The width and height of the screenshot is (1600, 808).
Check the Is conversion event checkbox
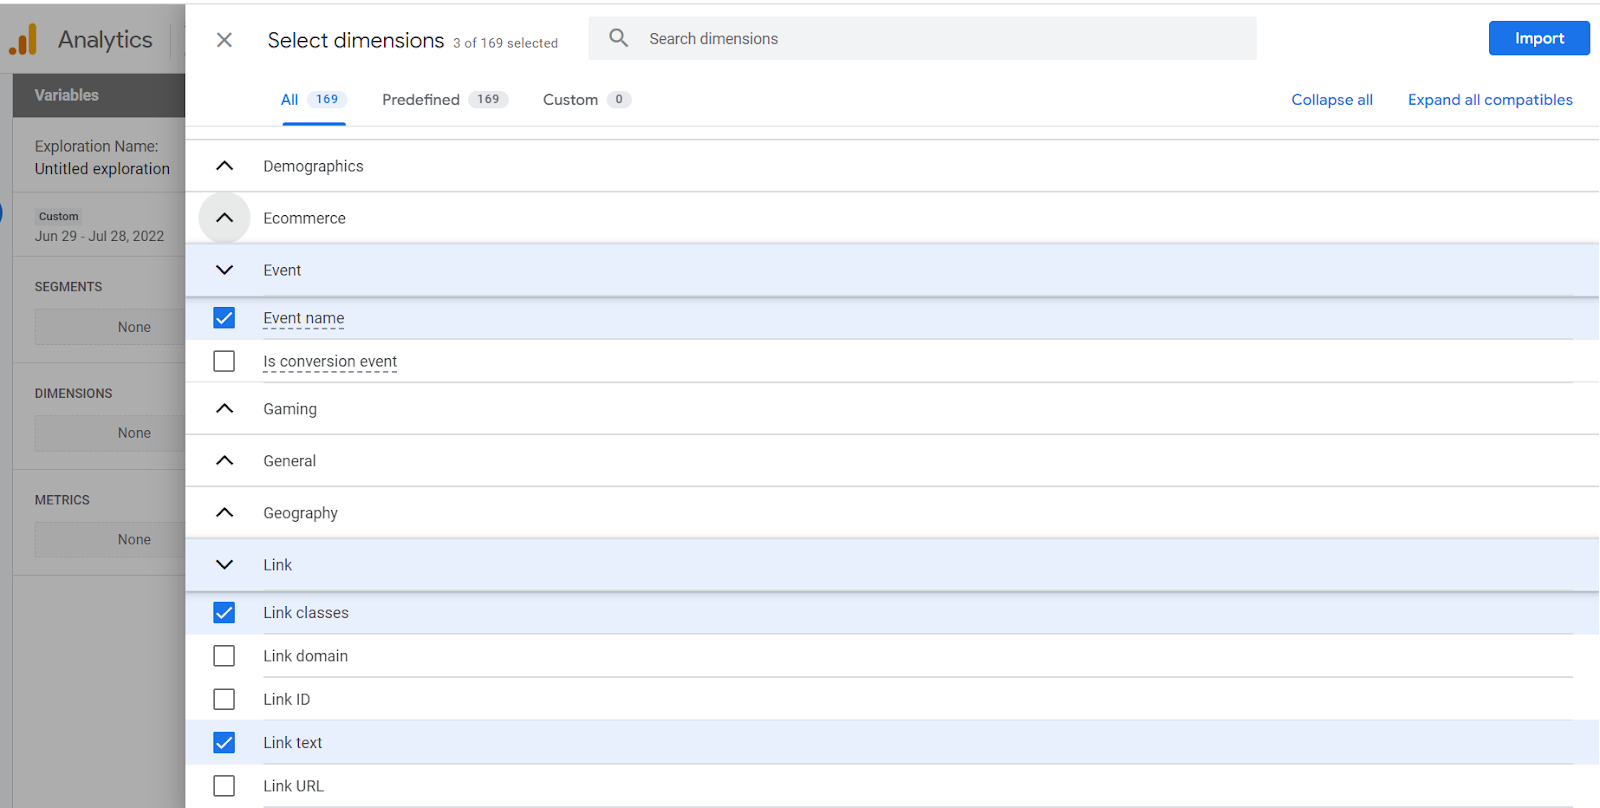coord(224,361)
